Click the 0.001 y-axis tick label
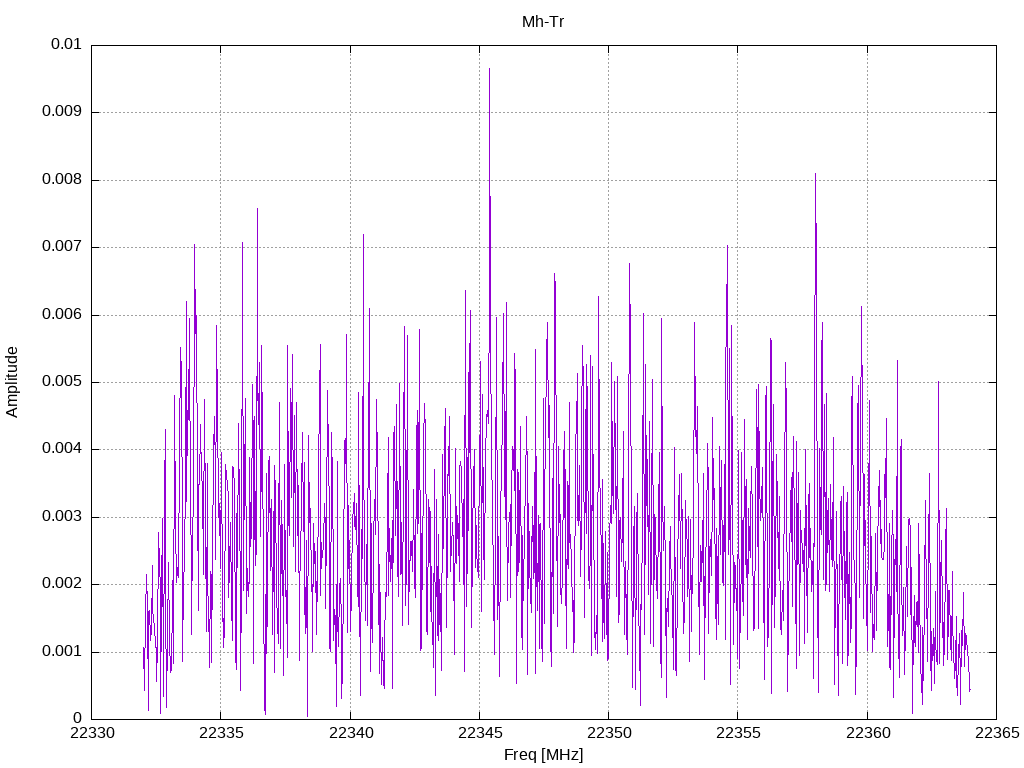1024x768 pixels. (61, 652)
